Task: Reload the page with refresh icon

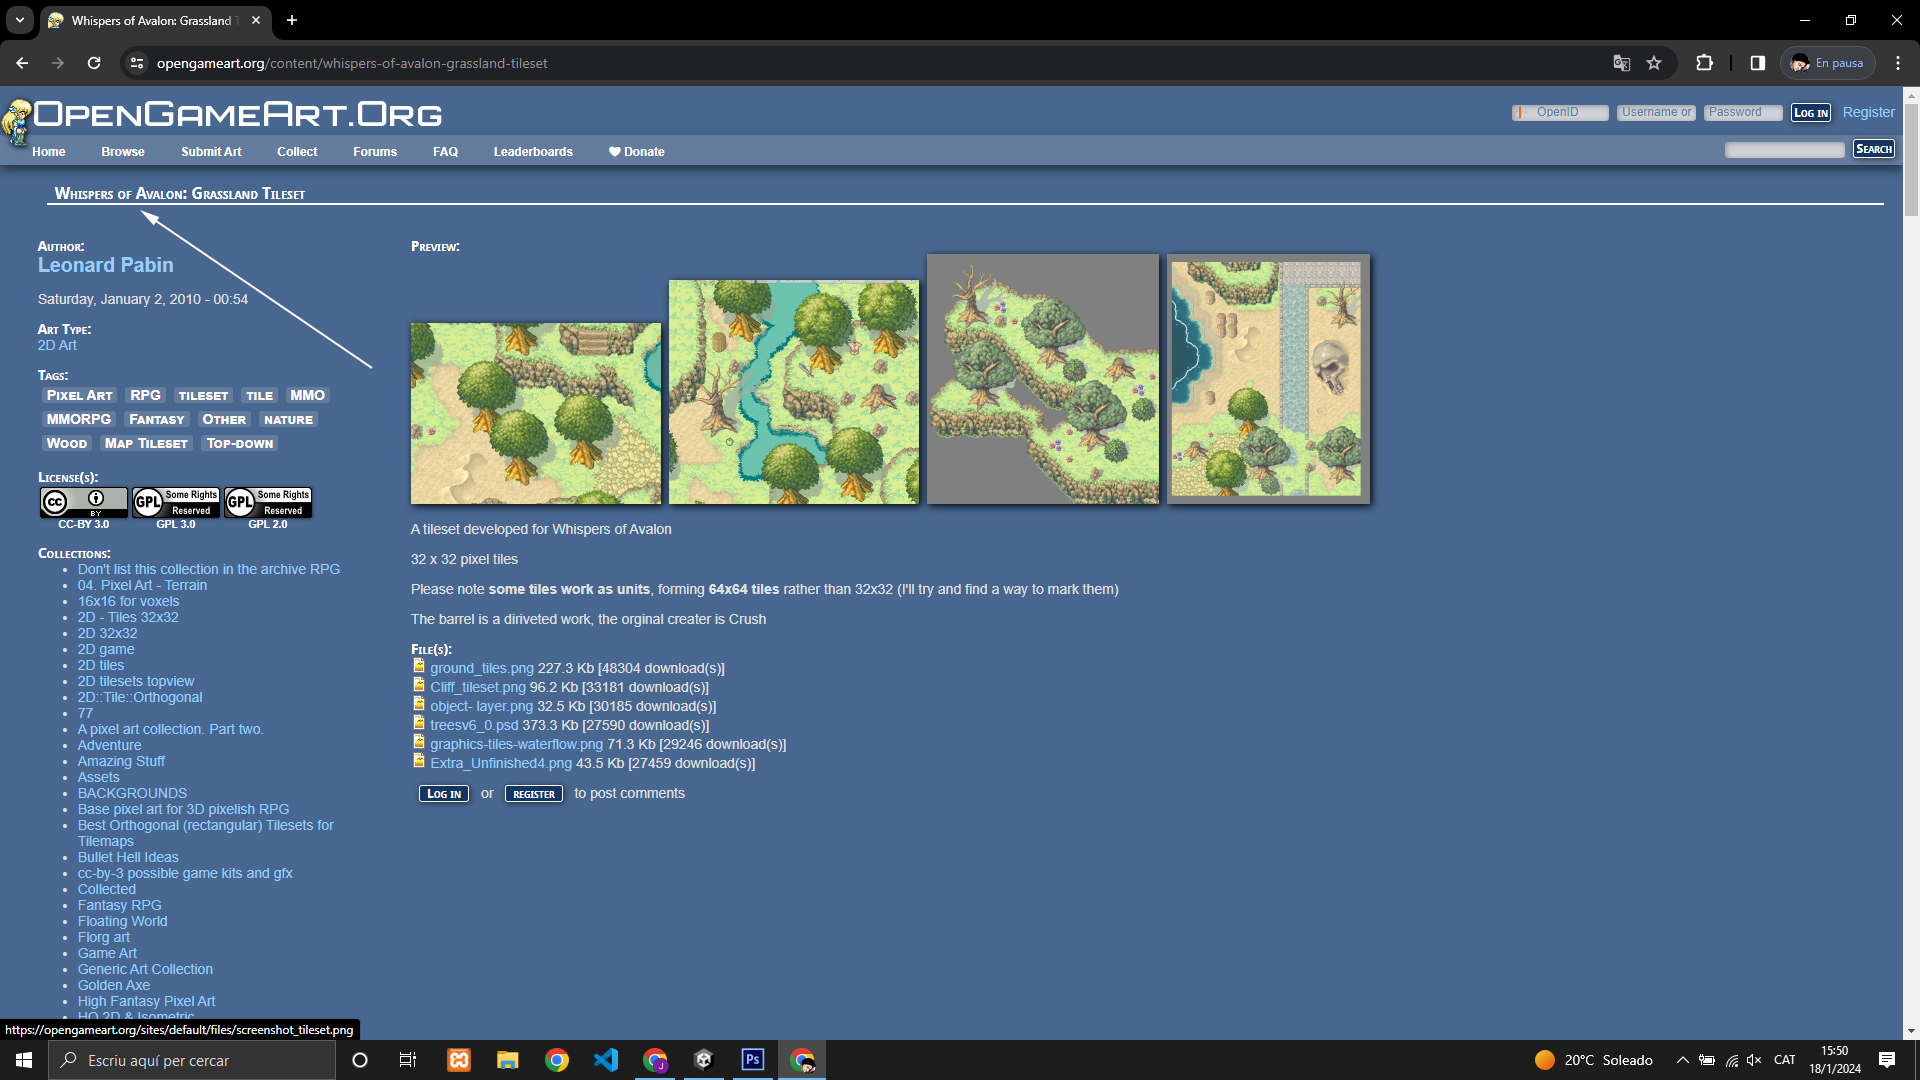Action: [94, 63]
